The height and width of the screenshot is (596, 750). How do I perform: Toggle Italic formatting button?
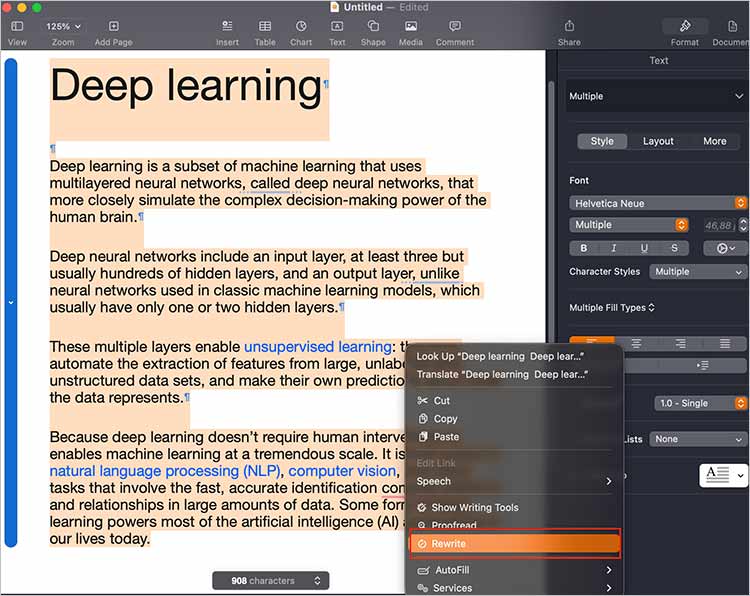click(x=614, y=248)
